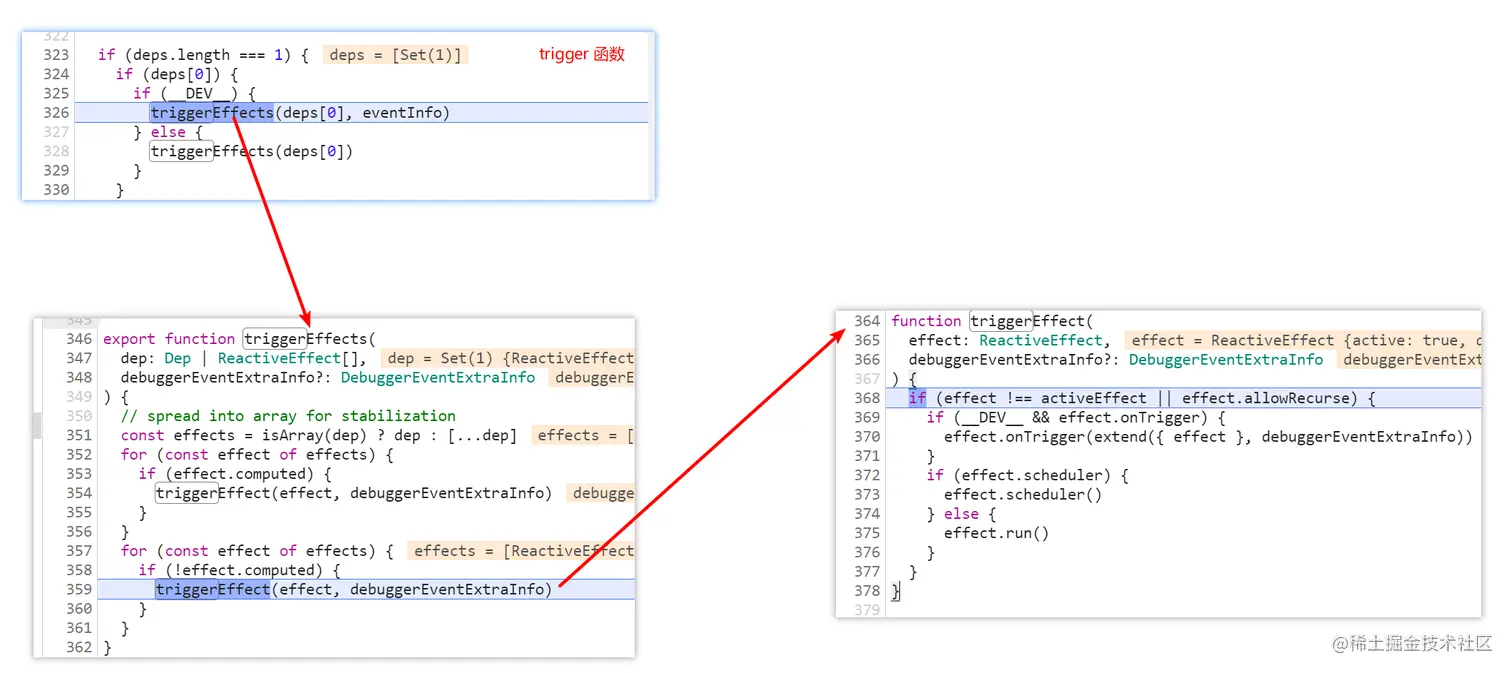Click 'export function' keywords on line 346
The width and height of the screenshot is (1512, 673).
[x=169, y=339]
